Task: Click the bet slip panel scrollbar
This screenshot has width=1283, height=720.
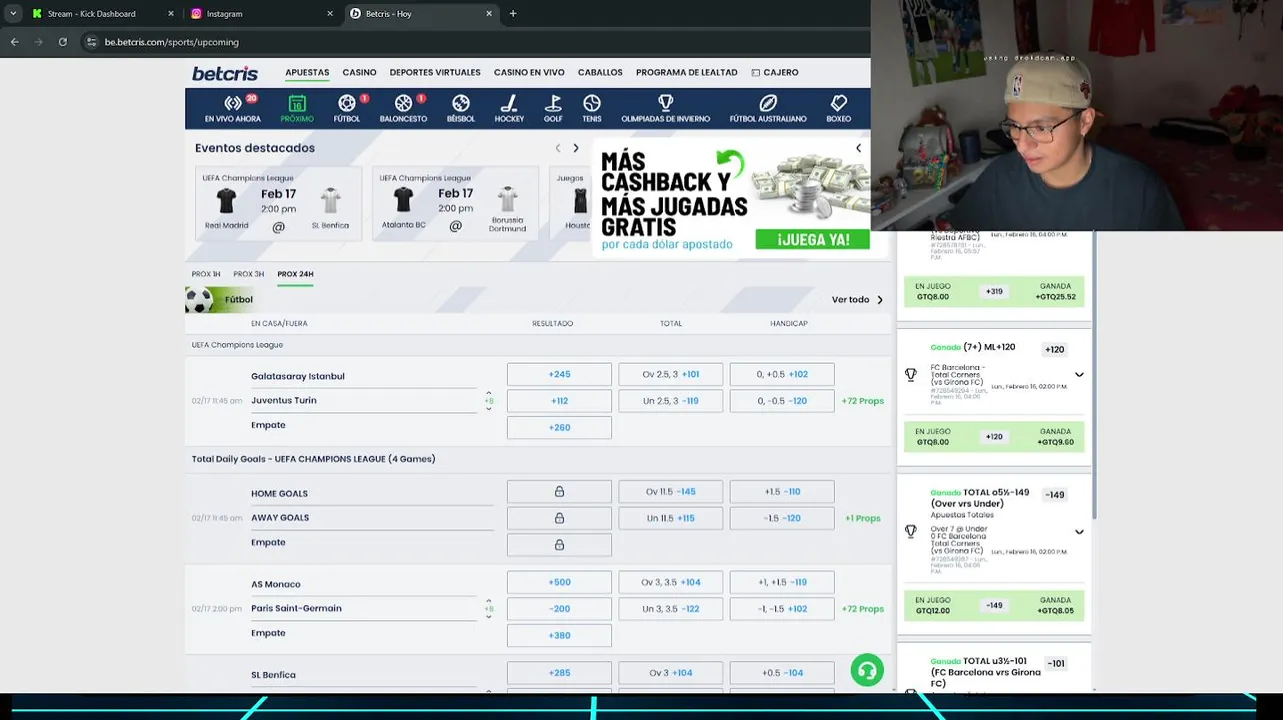Action: coord(1094,375)
